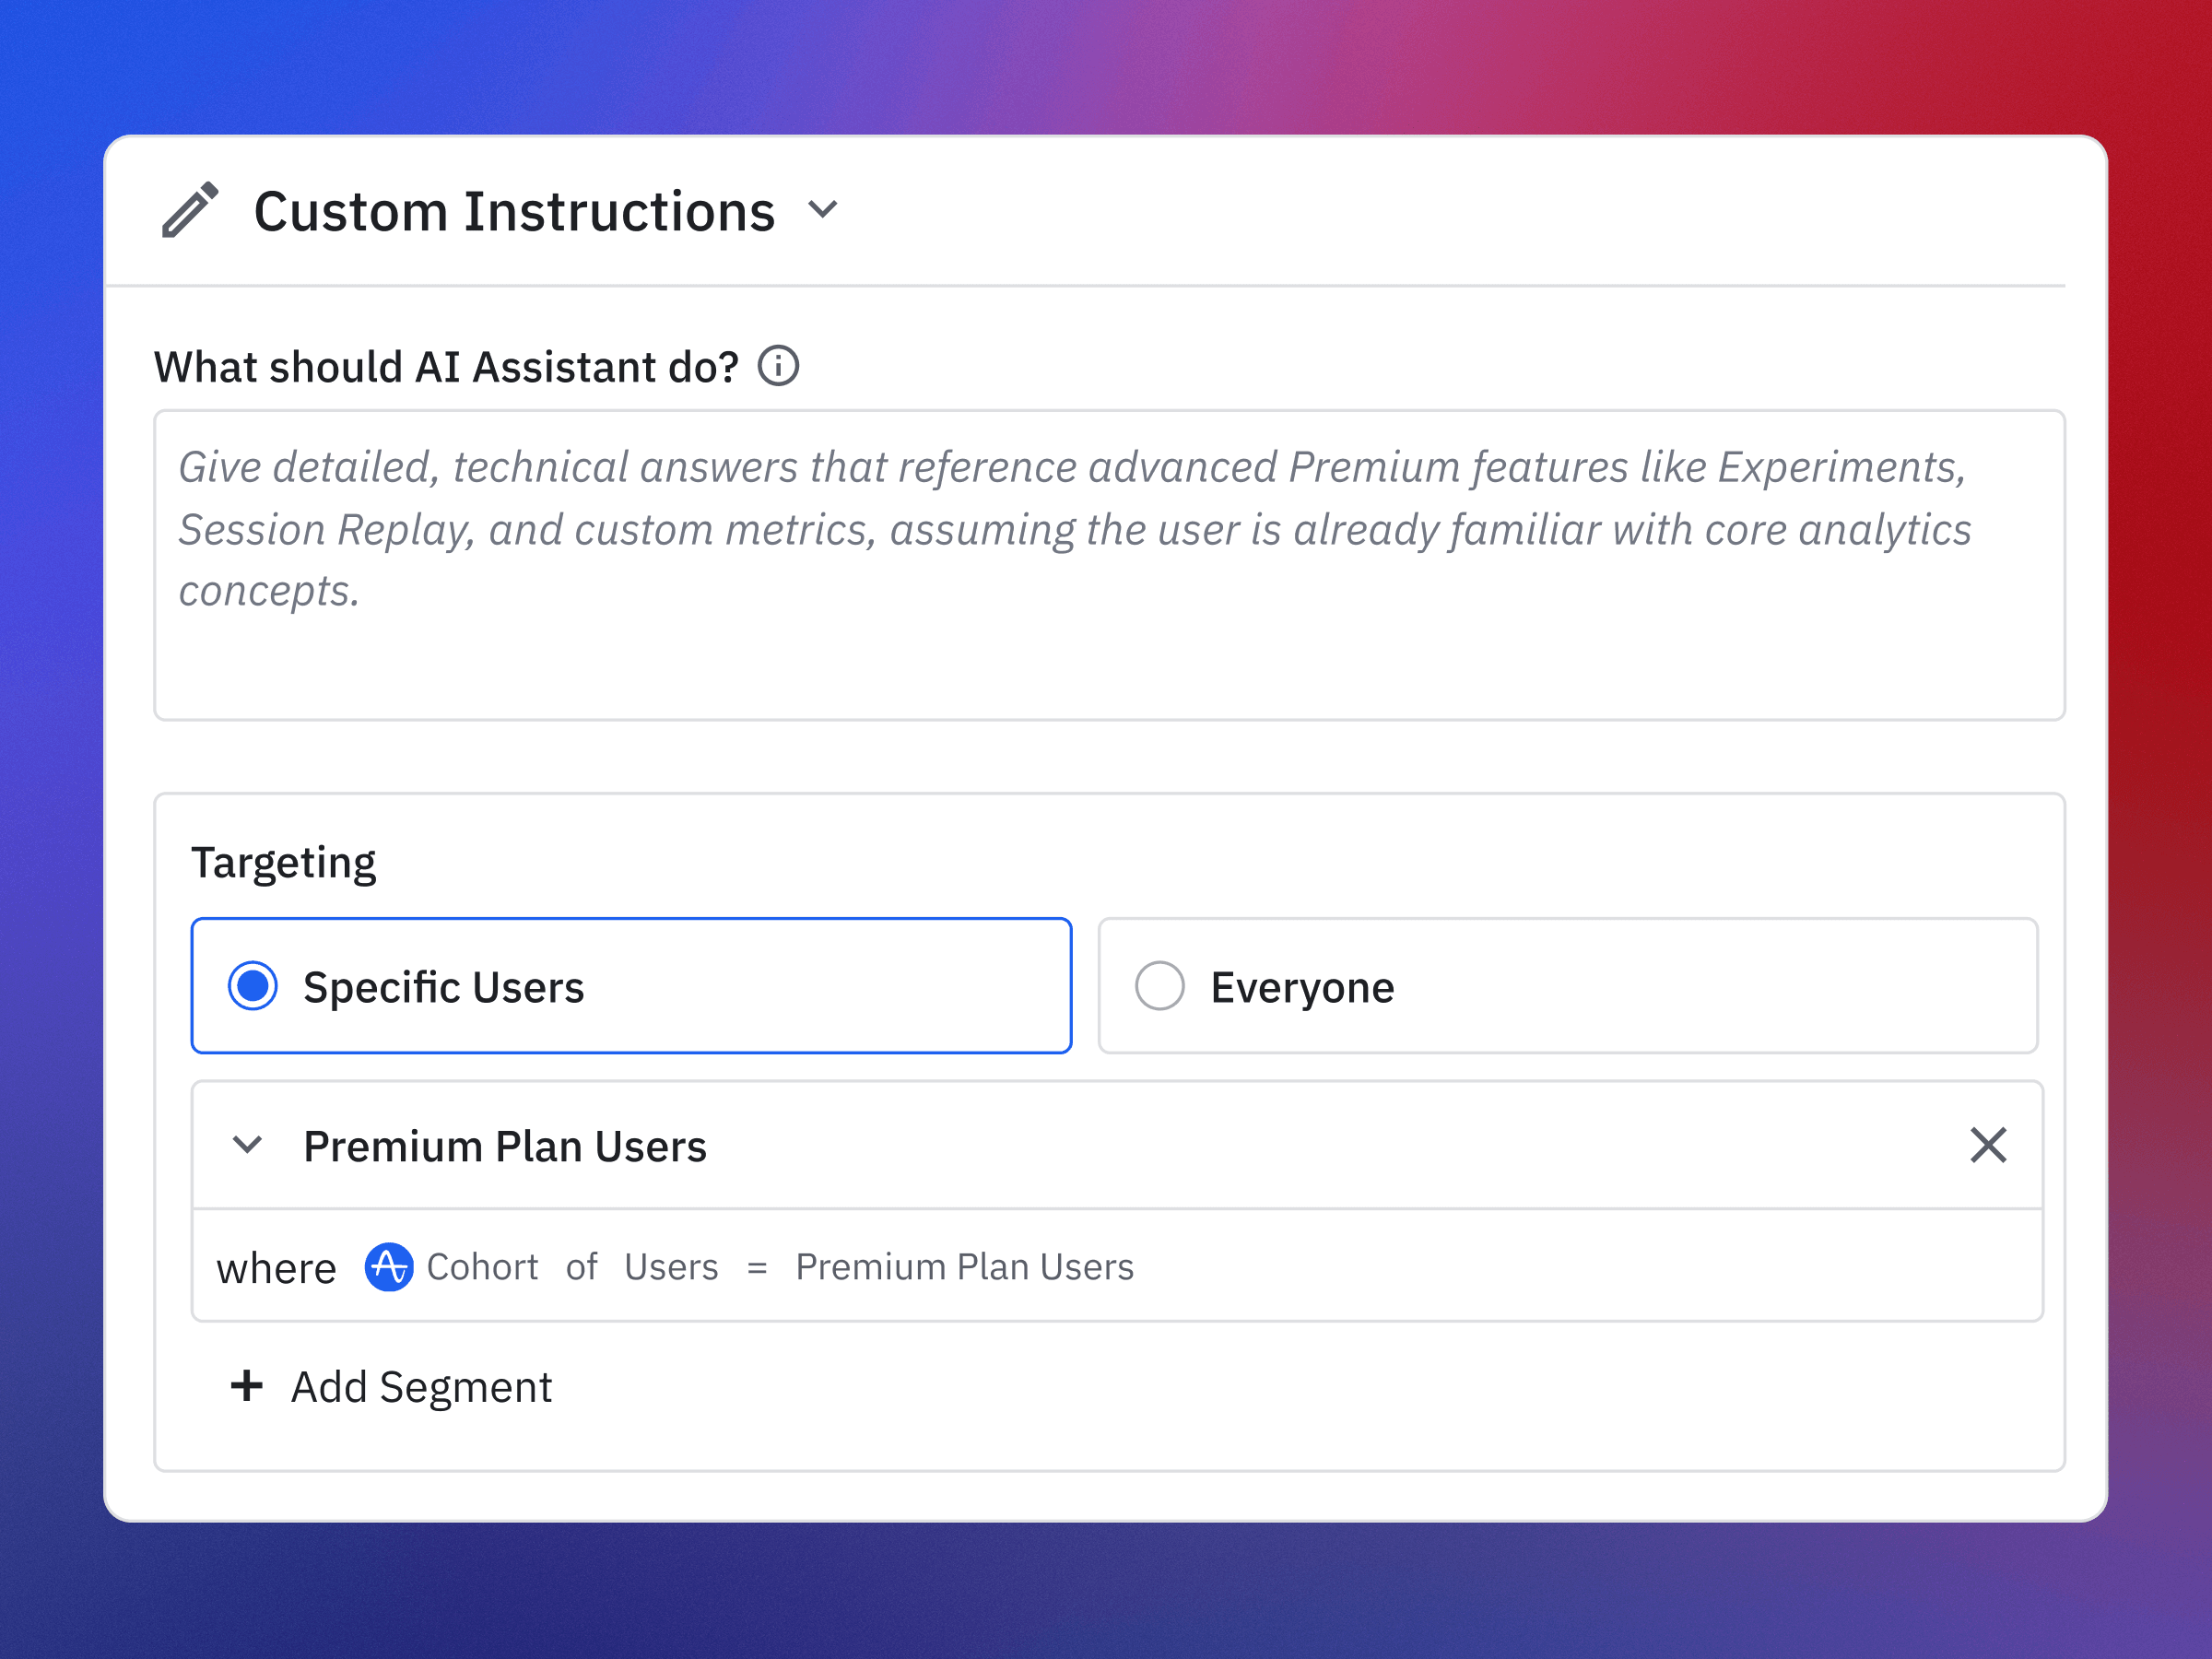Open the Cohort property selector

coord(482,1267)
